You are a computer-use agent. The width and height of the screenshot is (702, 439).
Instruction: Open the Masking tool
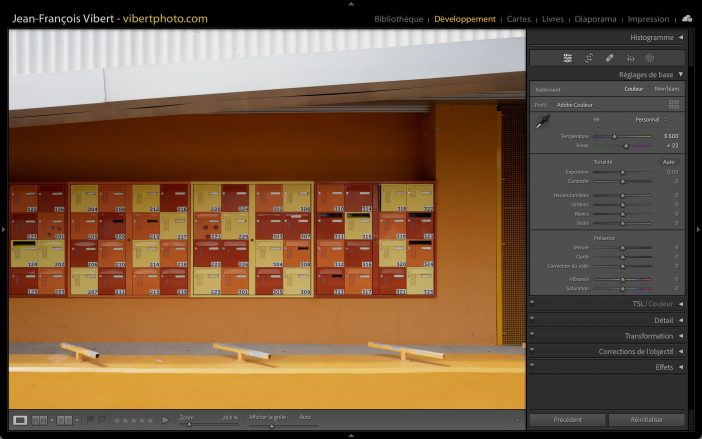[x=650, y=58]
